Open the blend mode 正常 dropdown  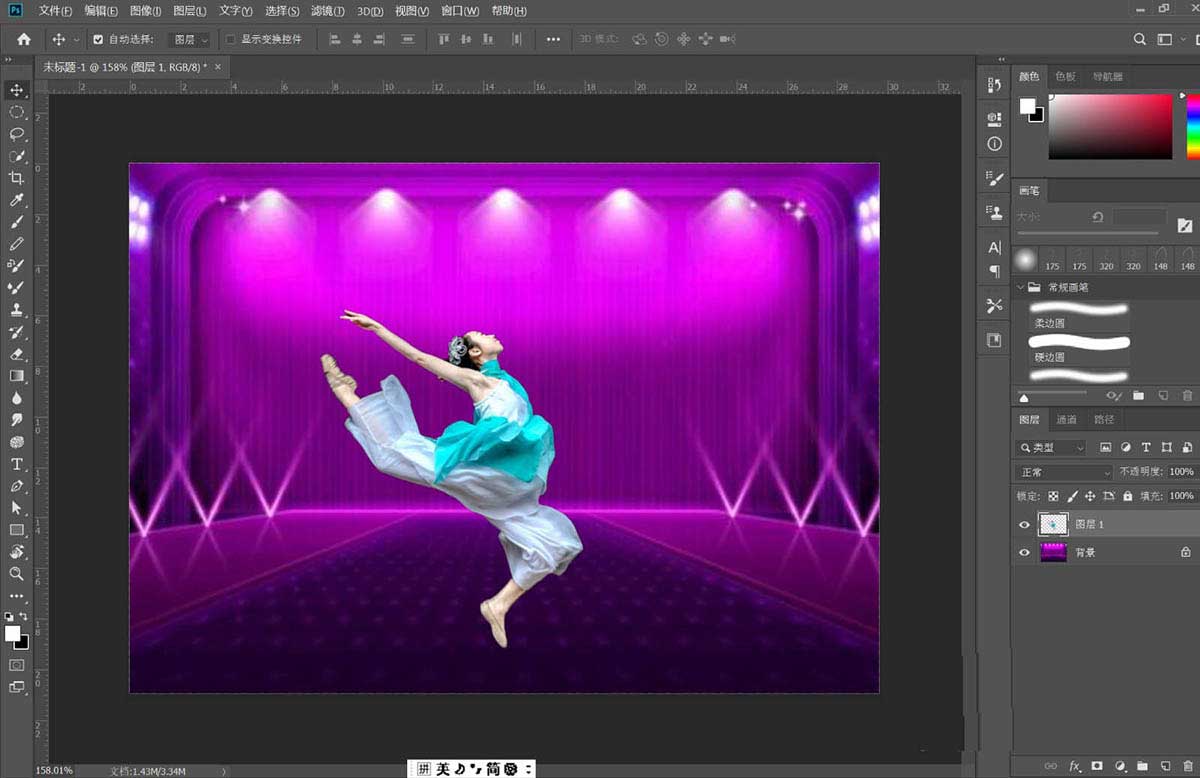click(1064, 472)
